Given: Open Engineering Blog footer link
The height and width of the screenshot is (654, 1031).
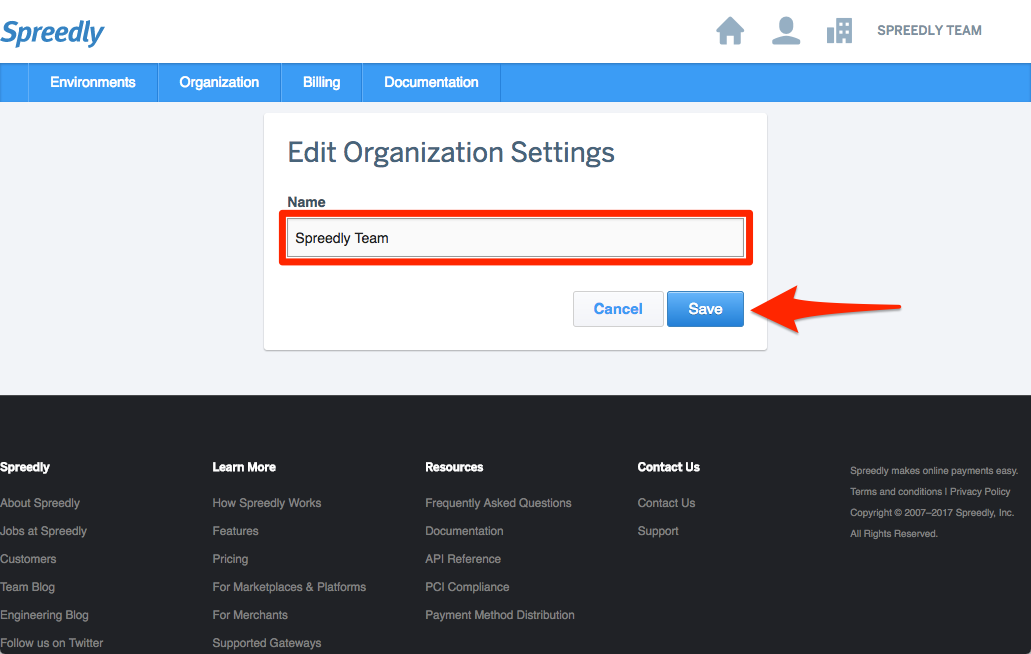Looking at the screenshot, I should pos(44,615).
